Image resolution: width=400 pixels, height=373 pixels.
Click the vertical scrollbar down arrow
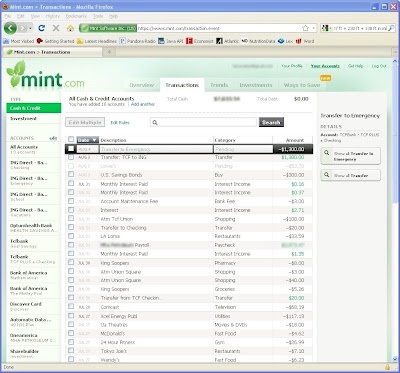click(x=396, y=359)
